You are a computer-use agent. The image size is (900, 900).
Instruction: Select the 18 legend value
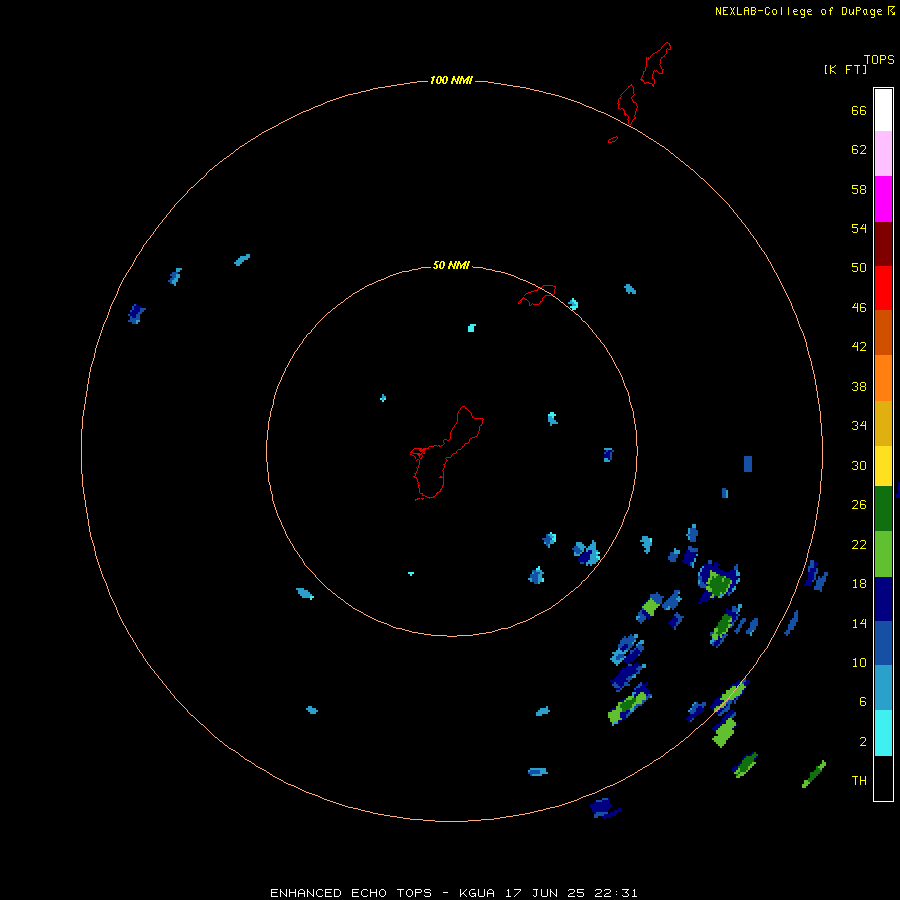point(859,584)
